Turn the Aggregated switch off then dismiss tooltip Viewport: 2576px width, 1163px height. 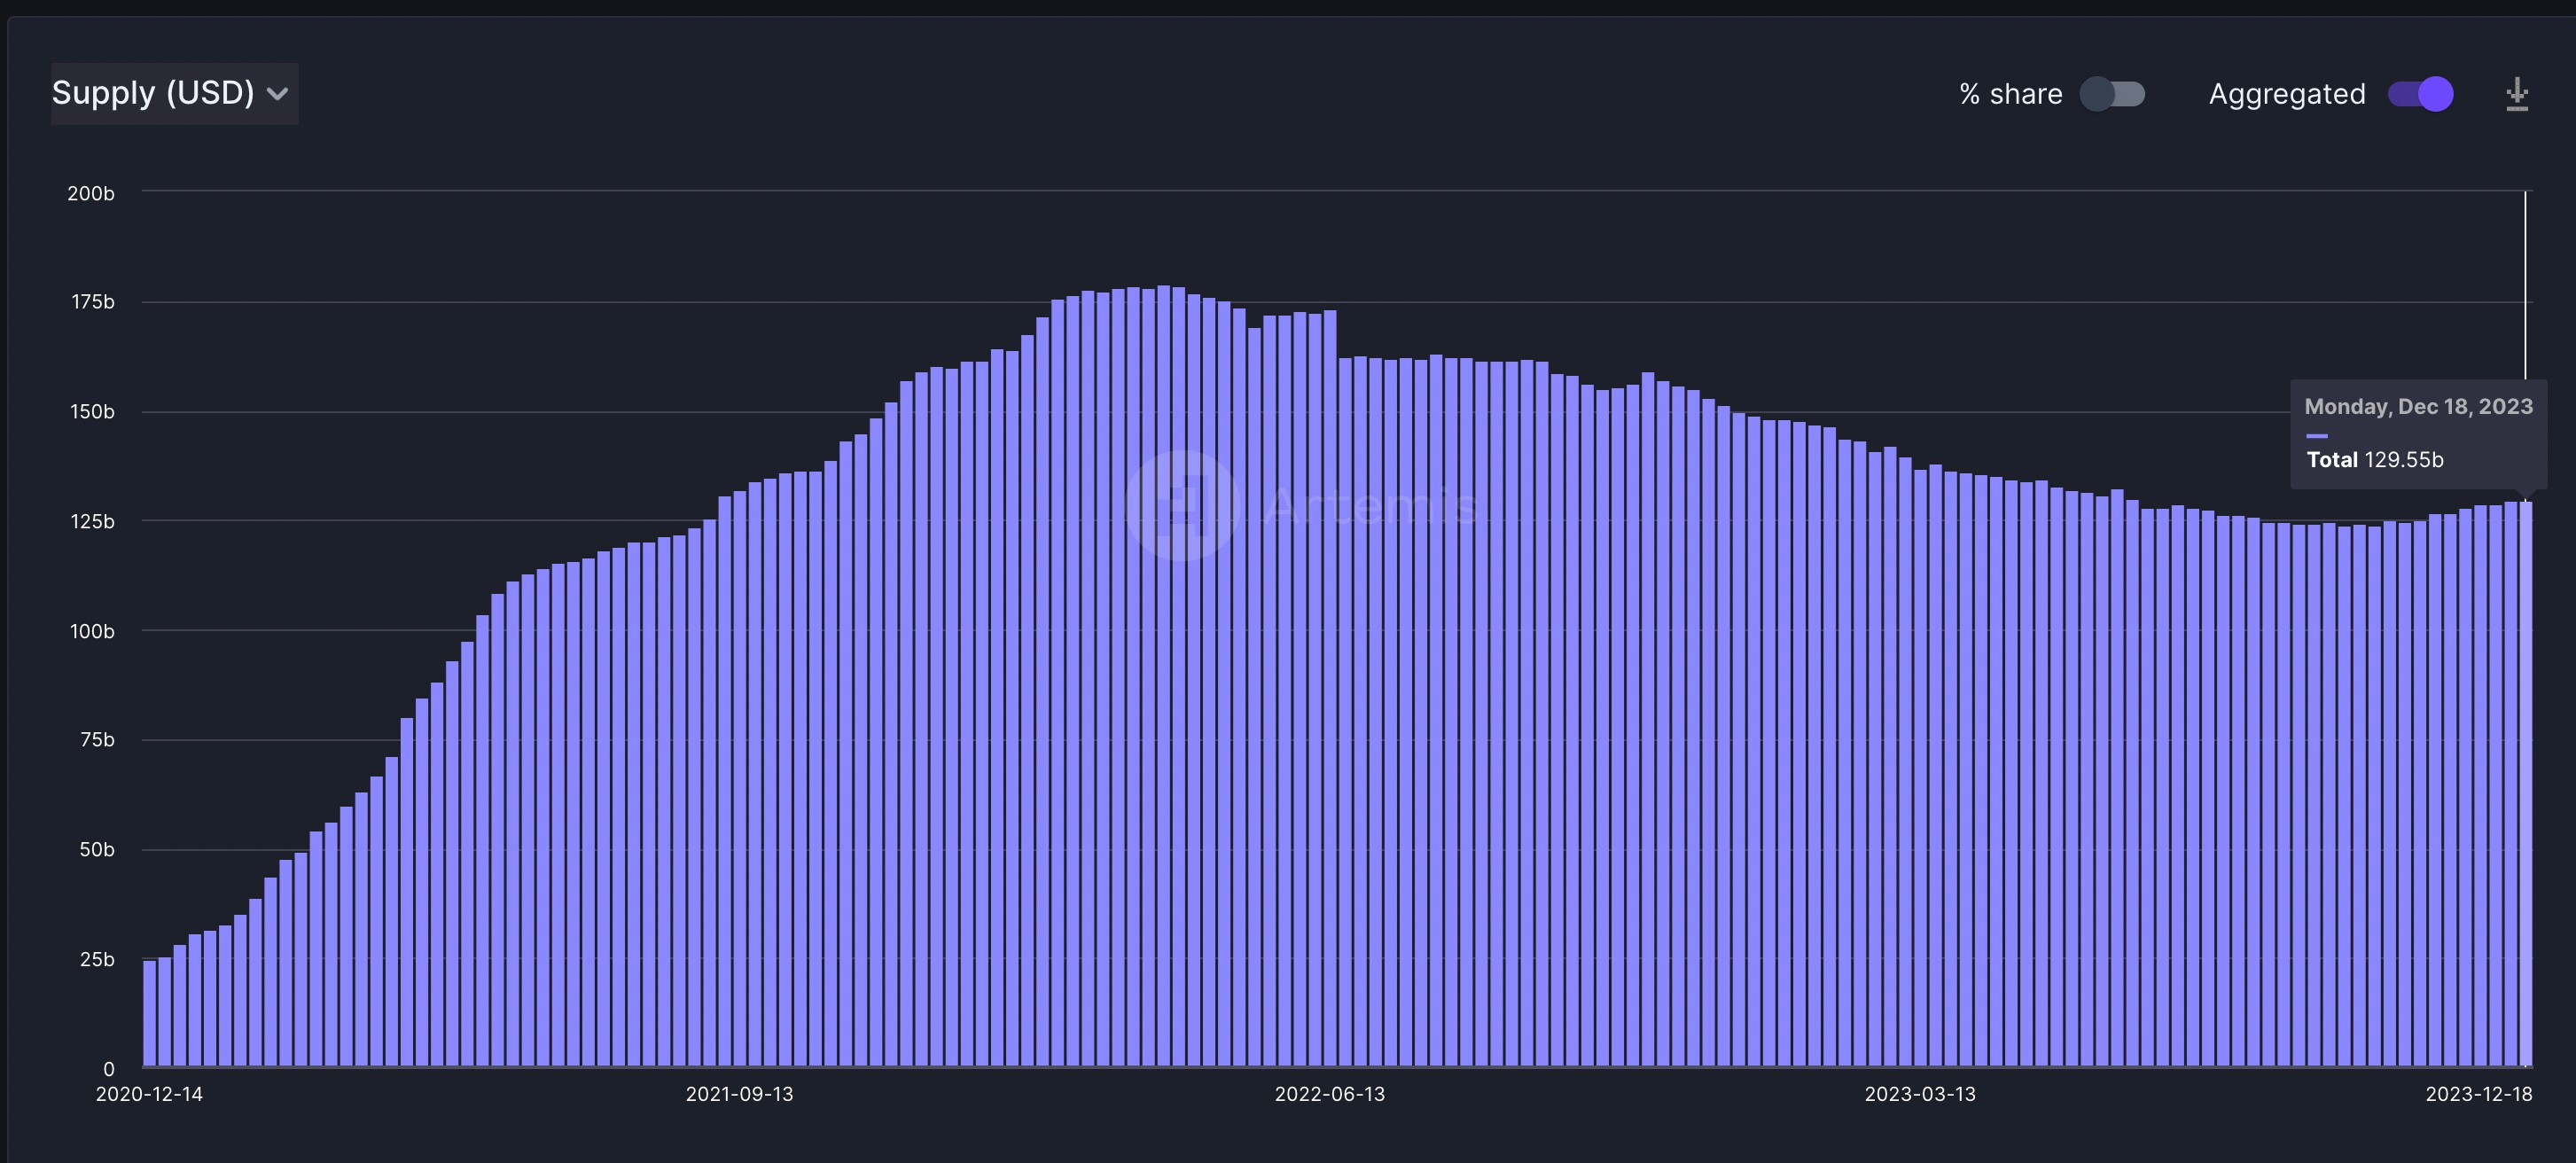[2419, 93]
